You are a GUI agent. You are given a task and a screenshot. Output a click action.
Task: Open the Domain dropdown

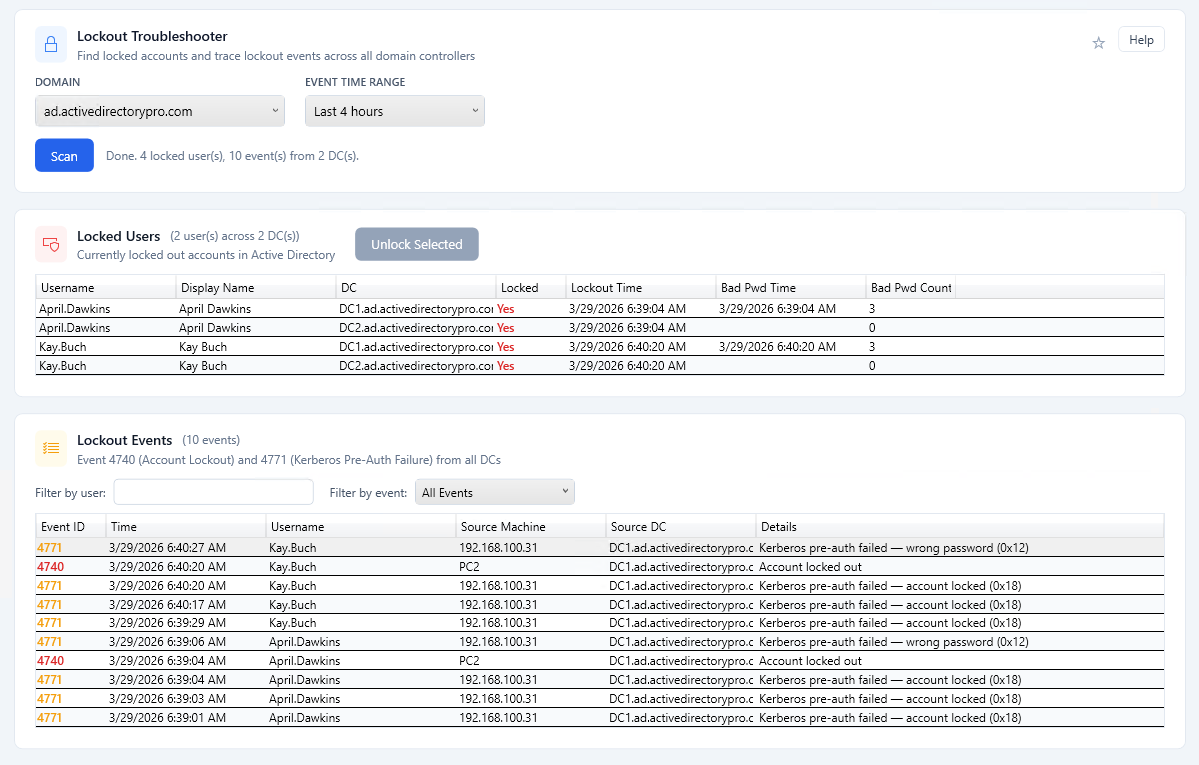click(160, 111)
